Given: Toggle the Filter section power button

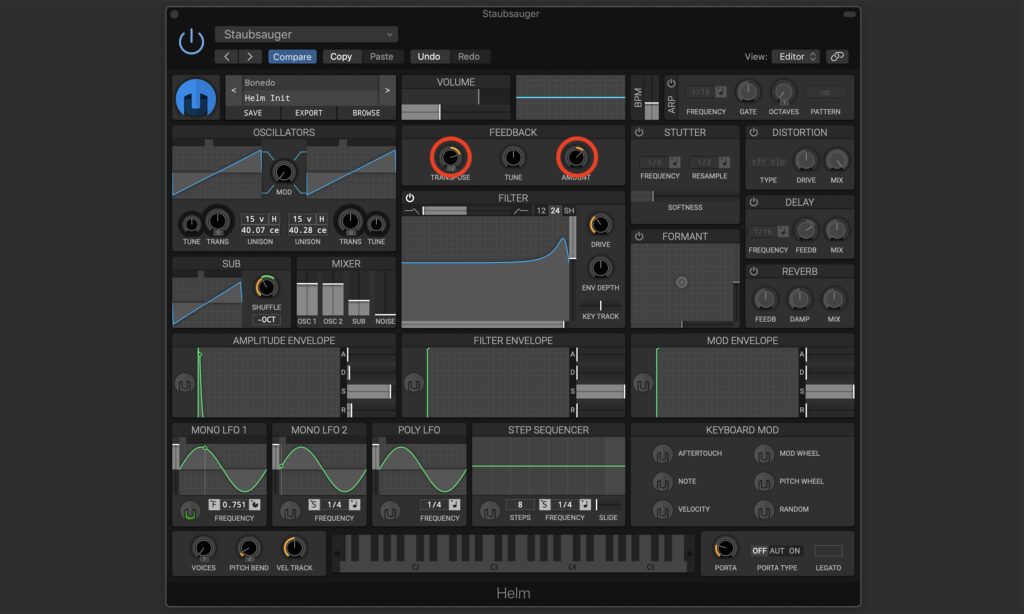Looking at the screenshot, I should coord(410,198).
